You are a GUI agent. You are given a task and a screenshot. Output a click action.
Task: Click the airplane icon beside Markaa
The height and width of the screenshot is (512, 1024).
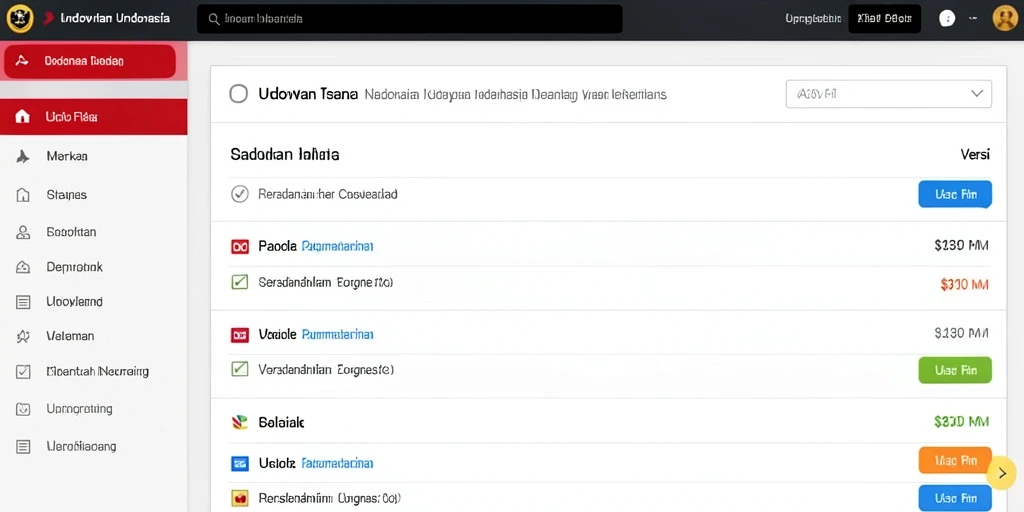click(x=22, y=157)
